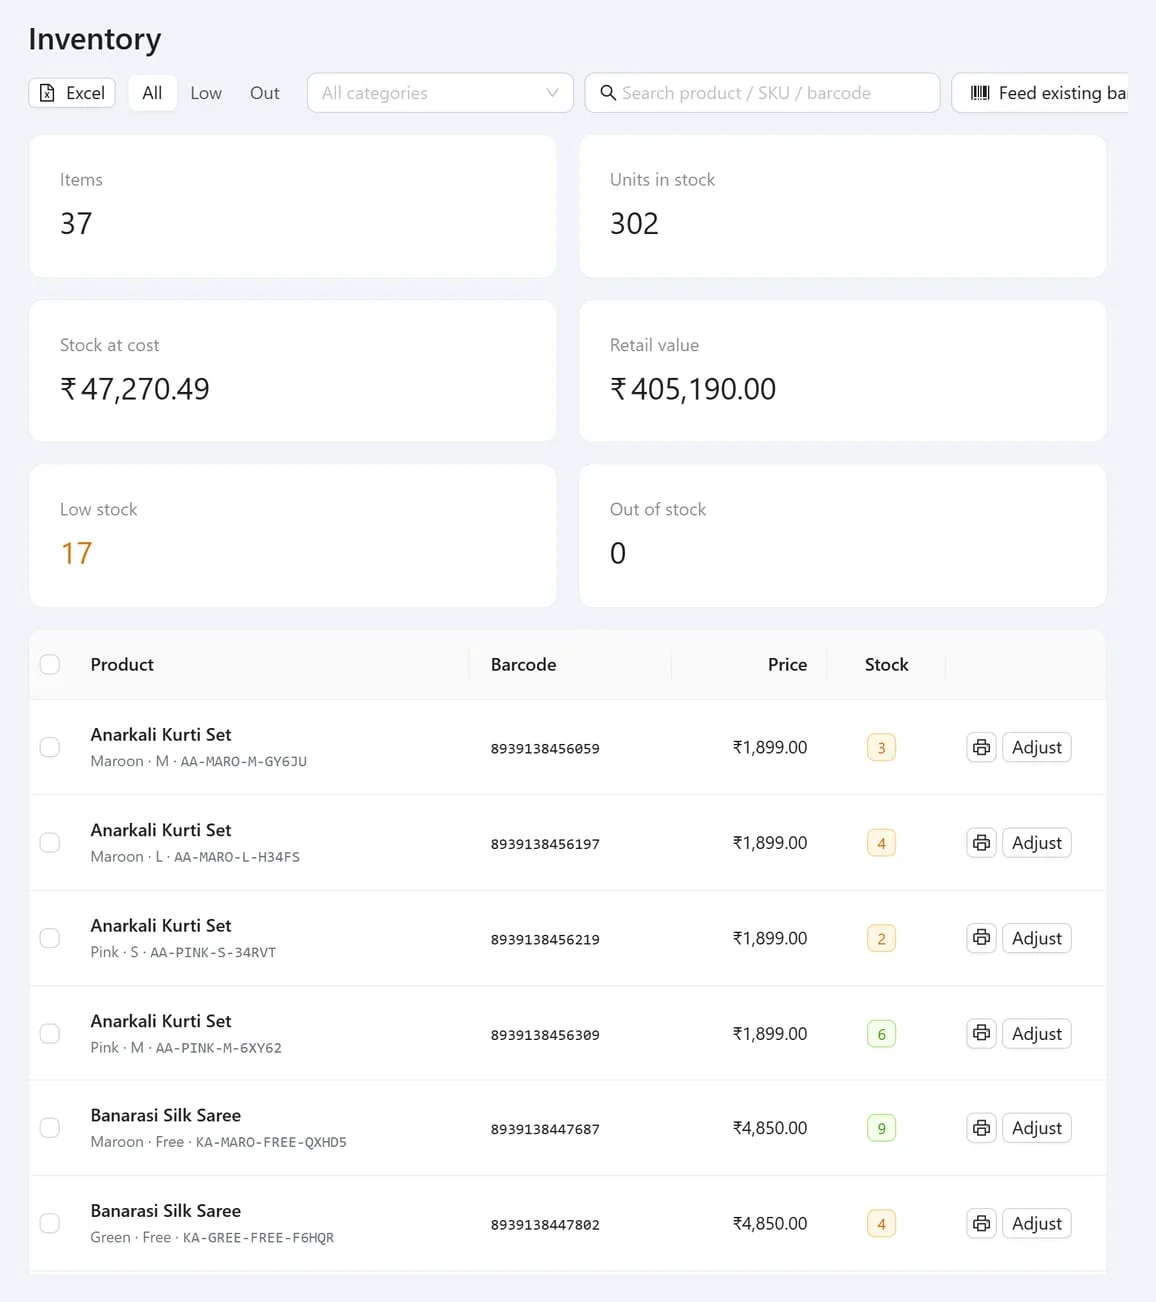Adjust stock for Banarasi Saree Green
The height and width of the screenshot is (1302, 1156).
(x=1036, y=1223)
